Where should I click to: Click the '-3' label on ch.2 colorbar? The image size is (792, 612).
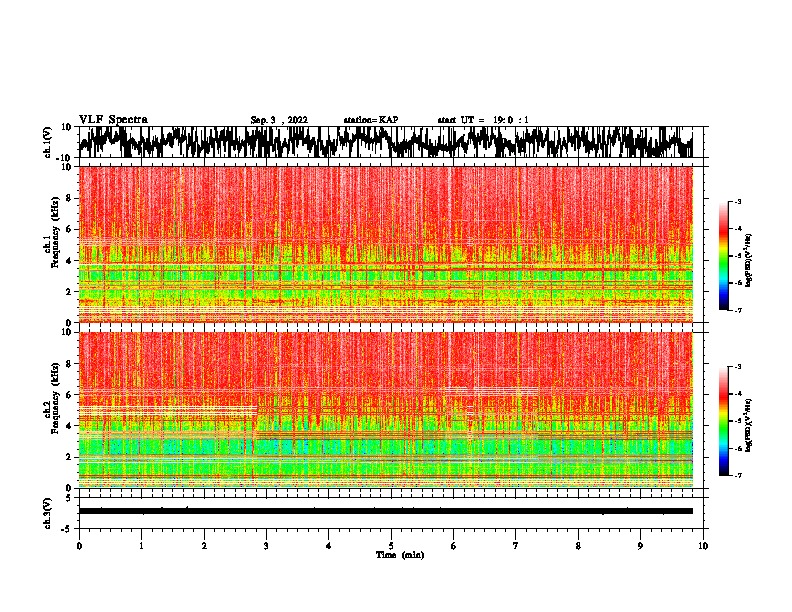pyautogui.click(x=738, y=367)
